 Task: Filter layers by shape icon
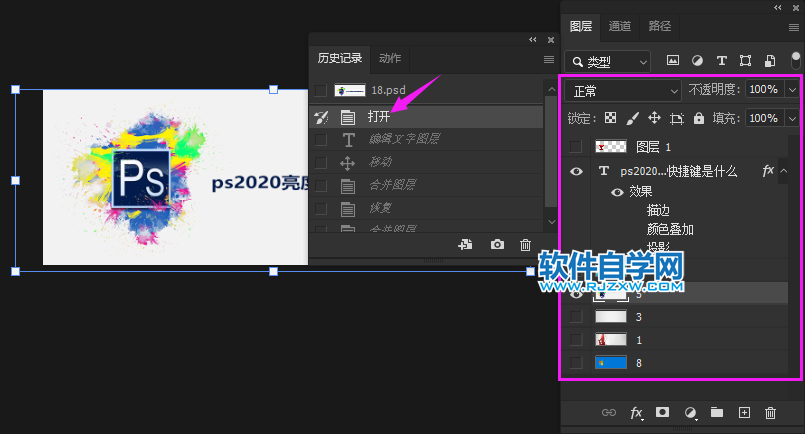pyautogui.click(x=745, y=61)
